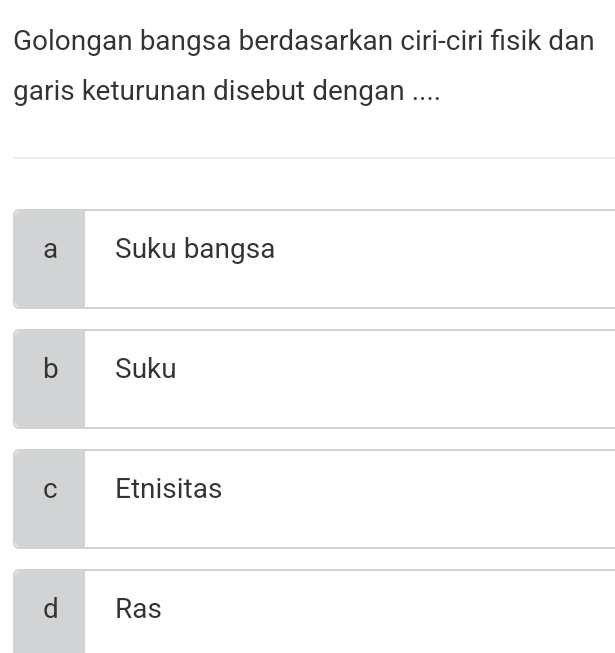Click the 'Ras' answer text

point(138,609)
